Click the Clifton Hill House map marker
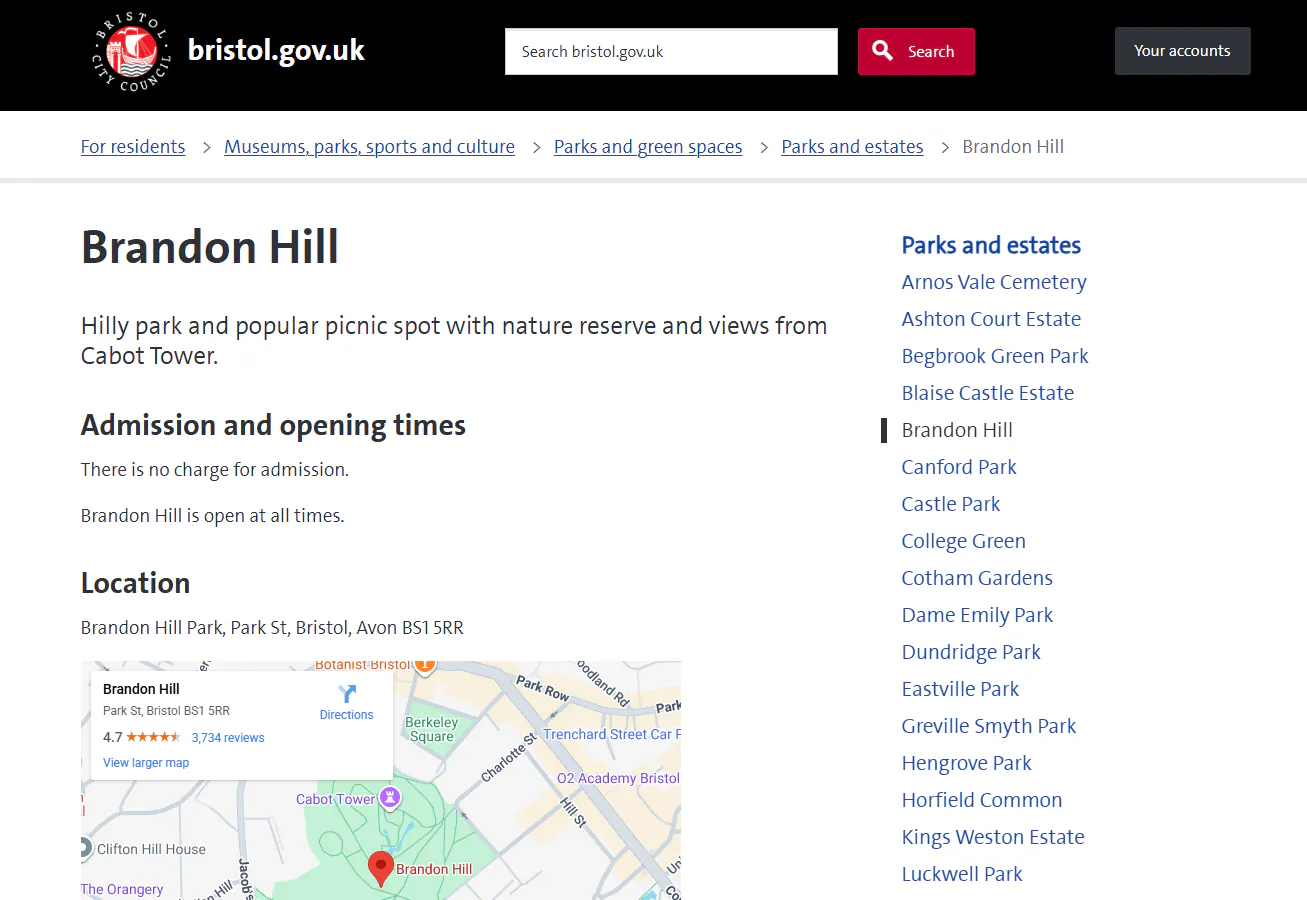Viewport: 1307px width, 900px height. pos(86,849)
